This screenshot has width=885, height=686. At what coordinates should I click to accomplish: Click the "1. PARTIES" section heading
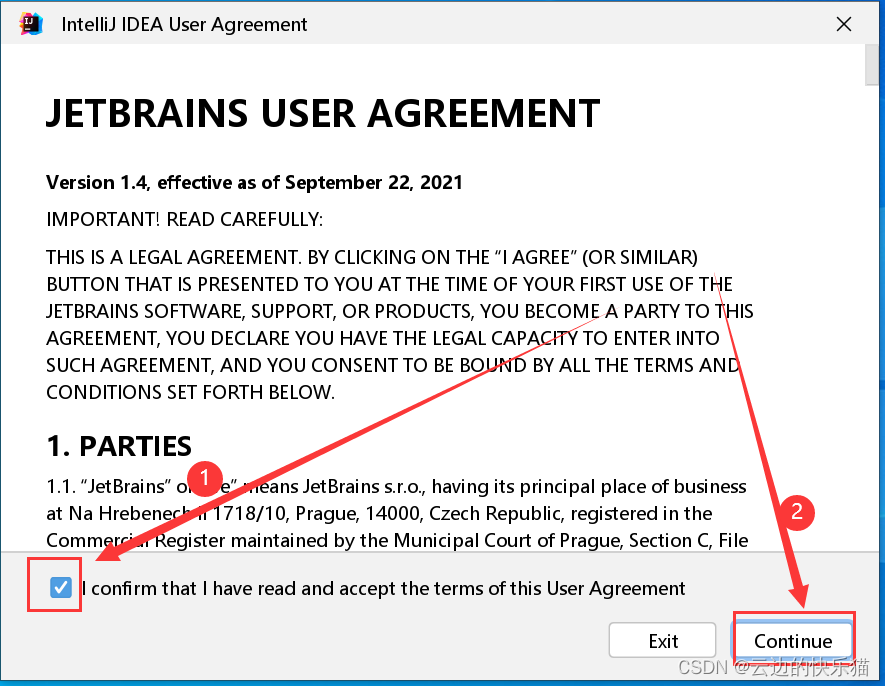click(x=119, y=446)
